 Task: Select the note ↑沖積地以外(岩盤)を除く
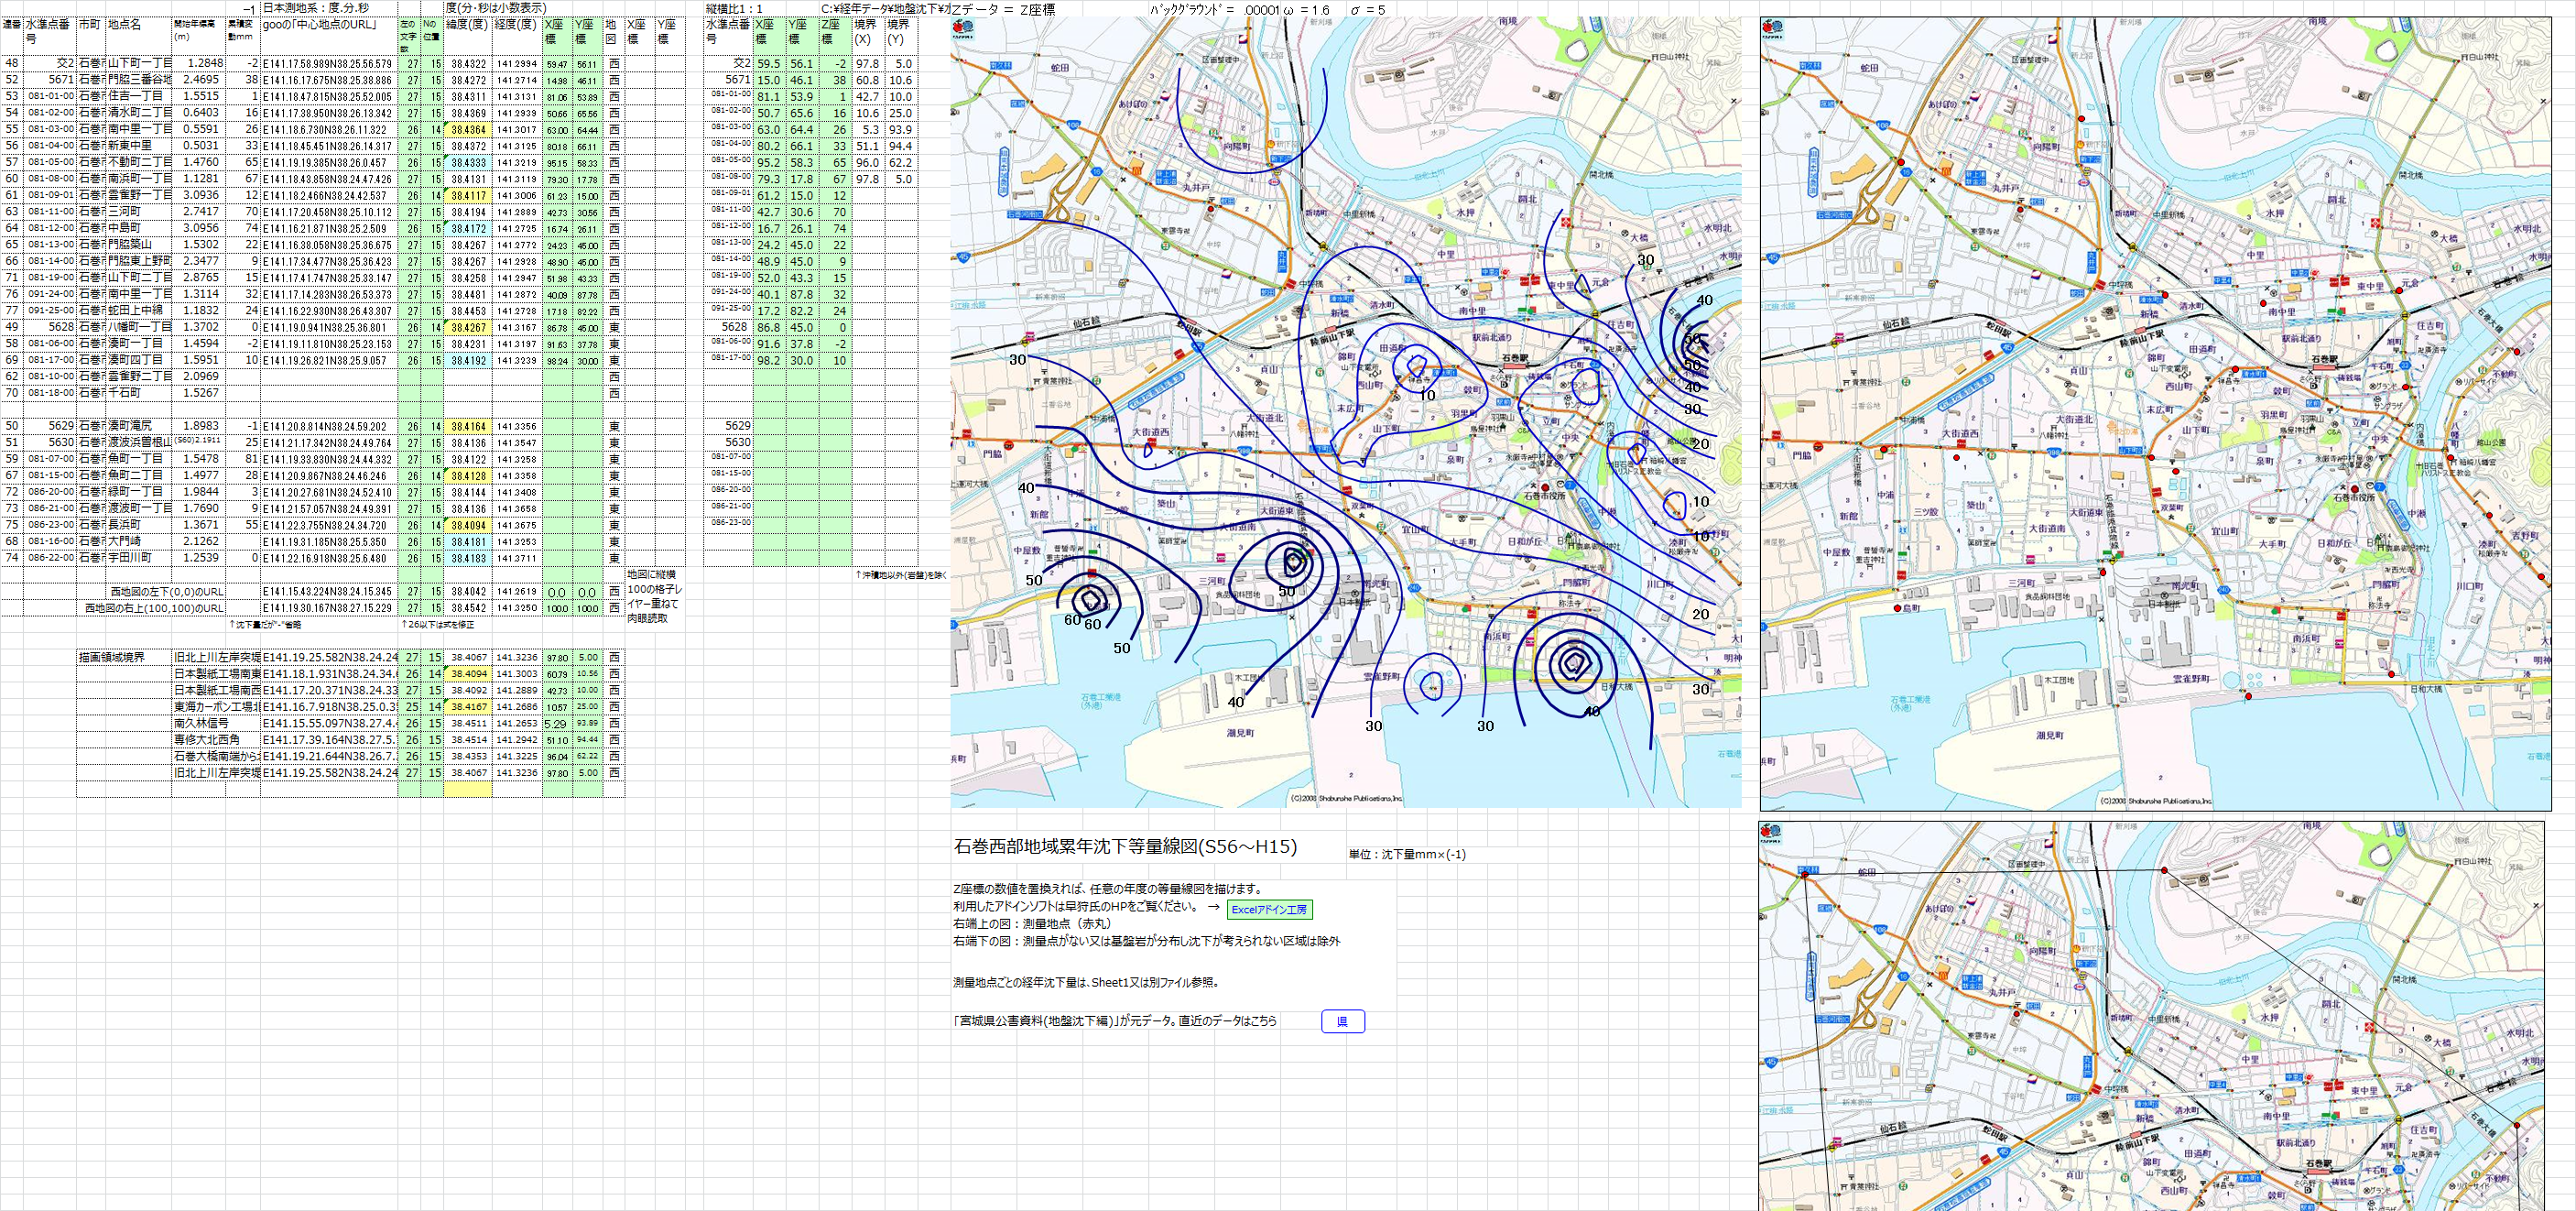click(901, 576)
